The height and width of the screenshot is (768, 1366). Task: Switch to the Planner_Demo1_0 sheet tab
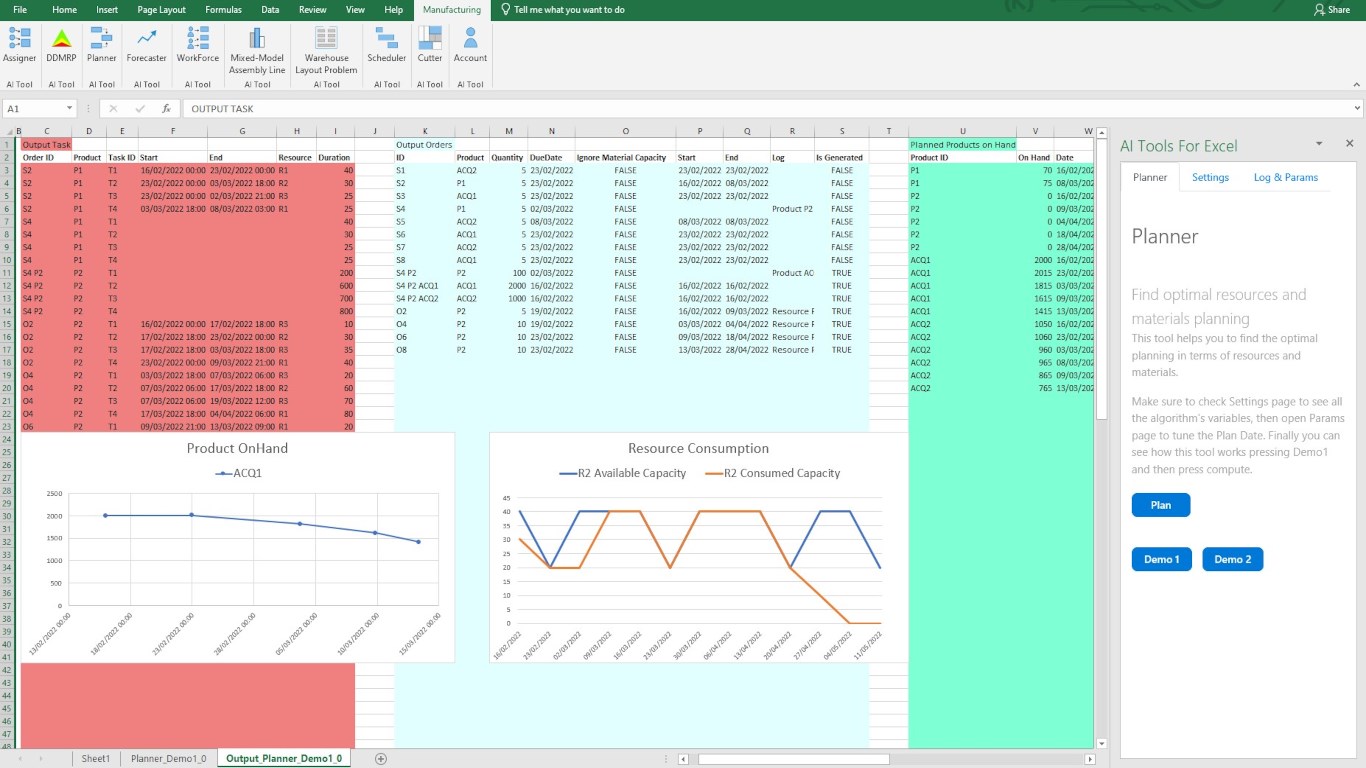(168, 758)
